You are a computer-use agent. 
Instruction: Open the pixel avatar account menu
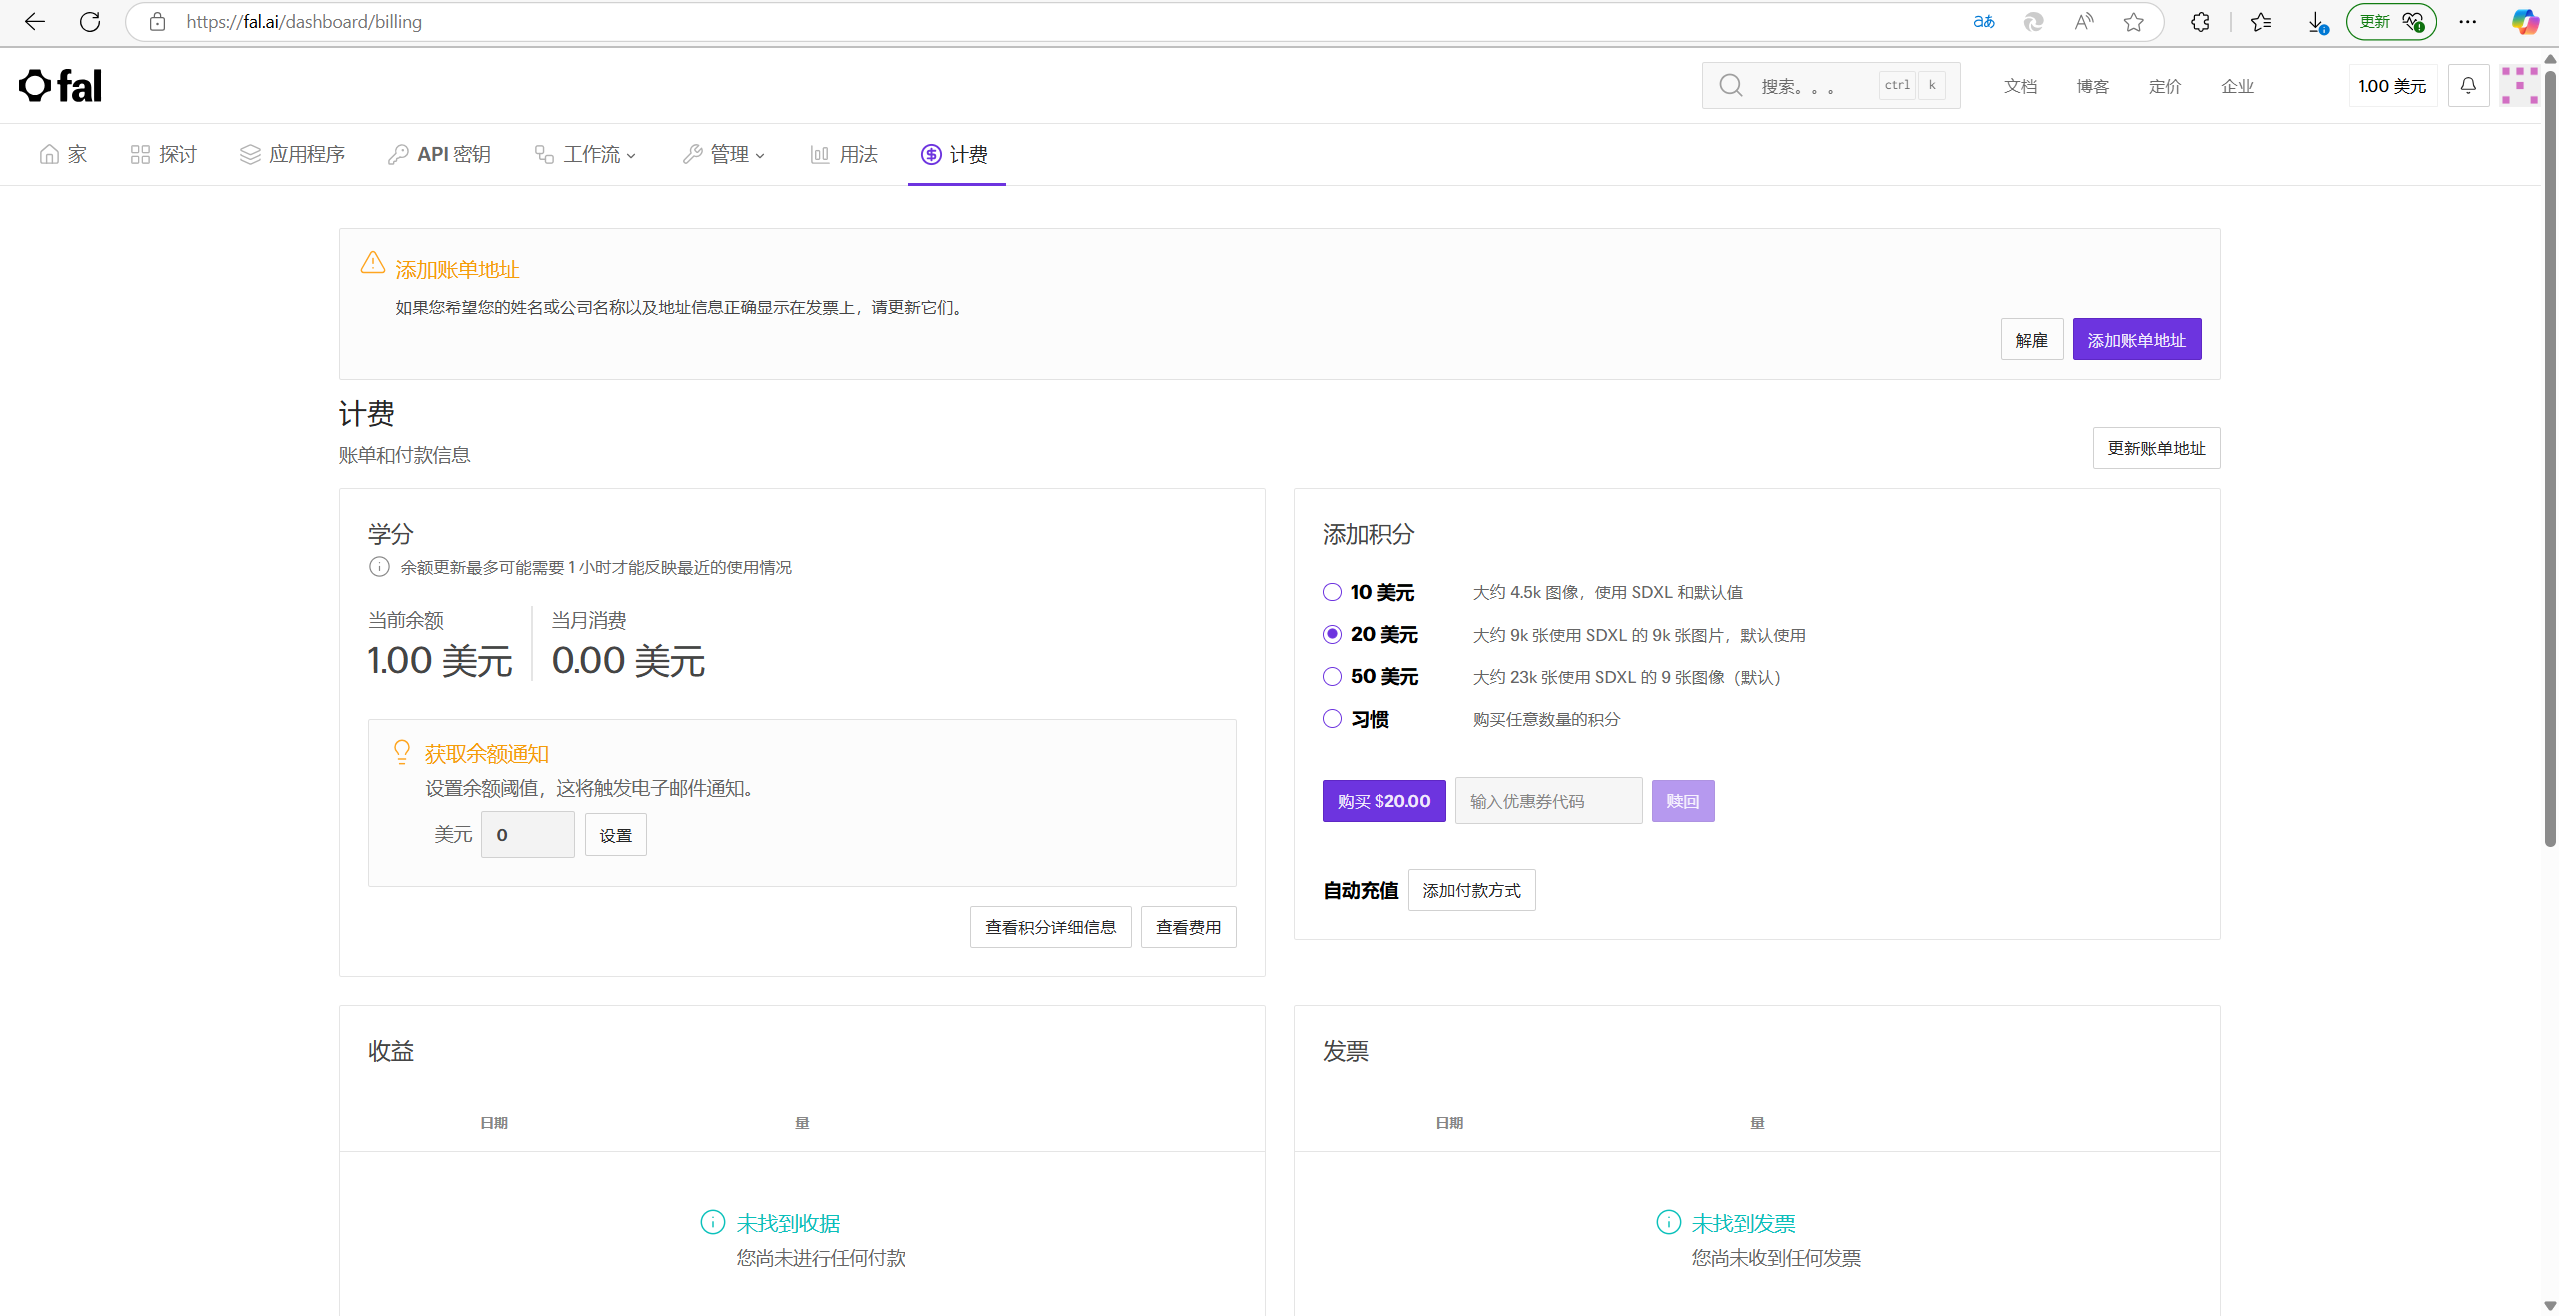point(2519,86)
